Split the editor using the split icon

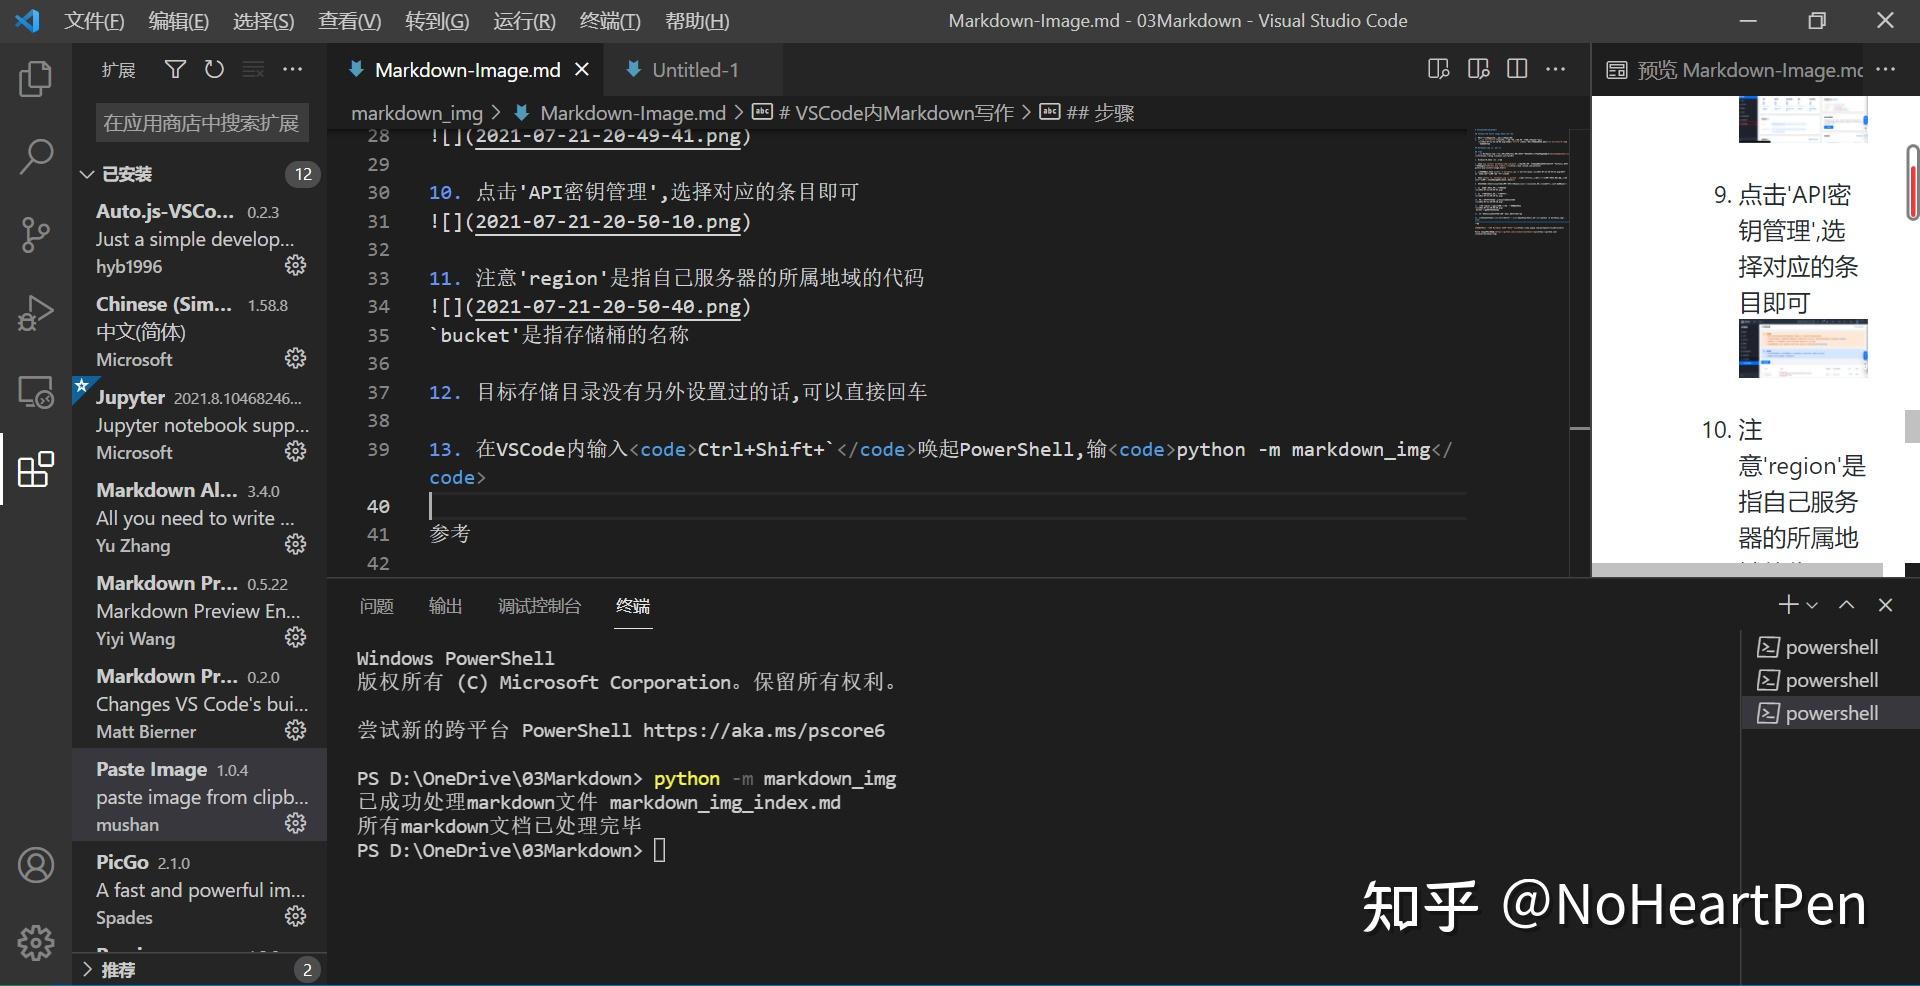pyautogui.click(x=1517, y=69)
